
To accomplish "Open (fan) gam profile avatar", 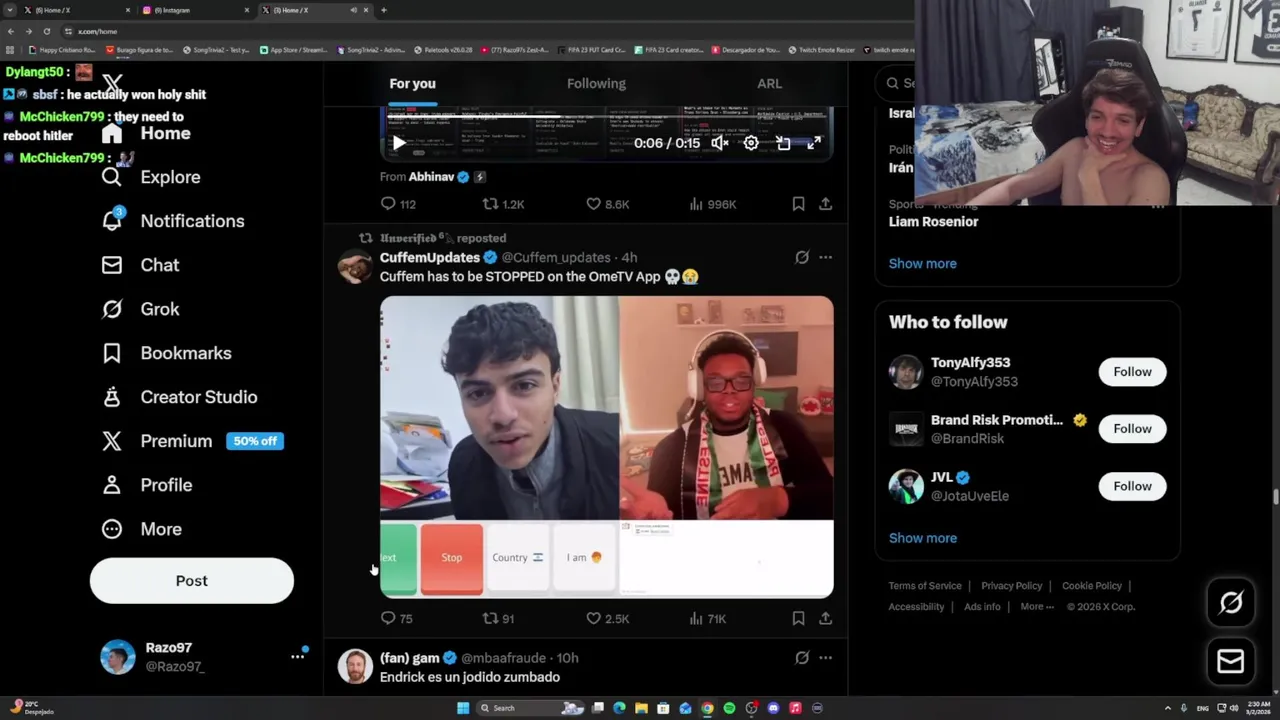I will 355,666.
